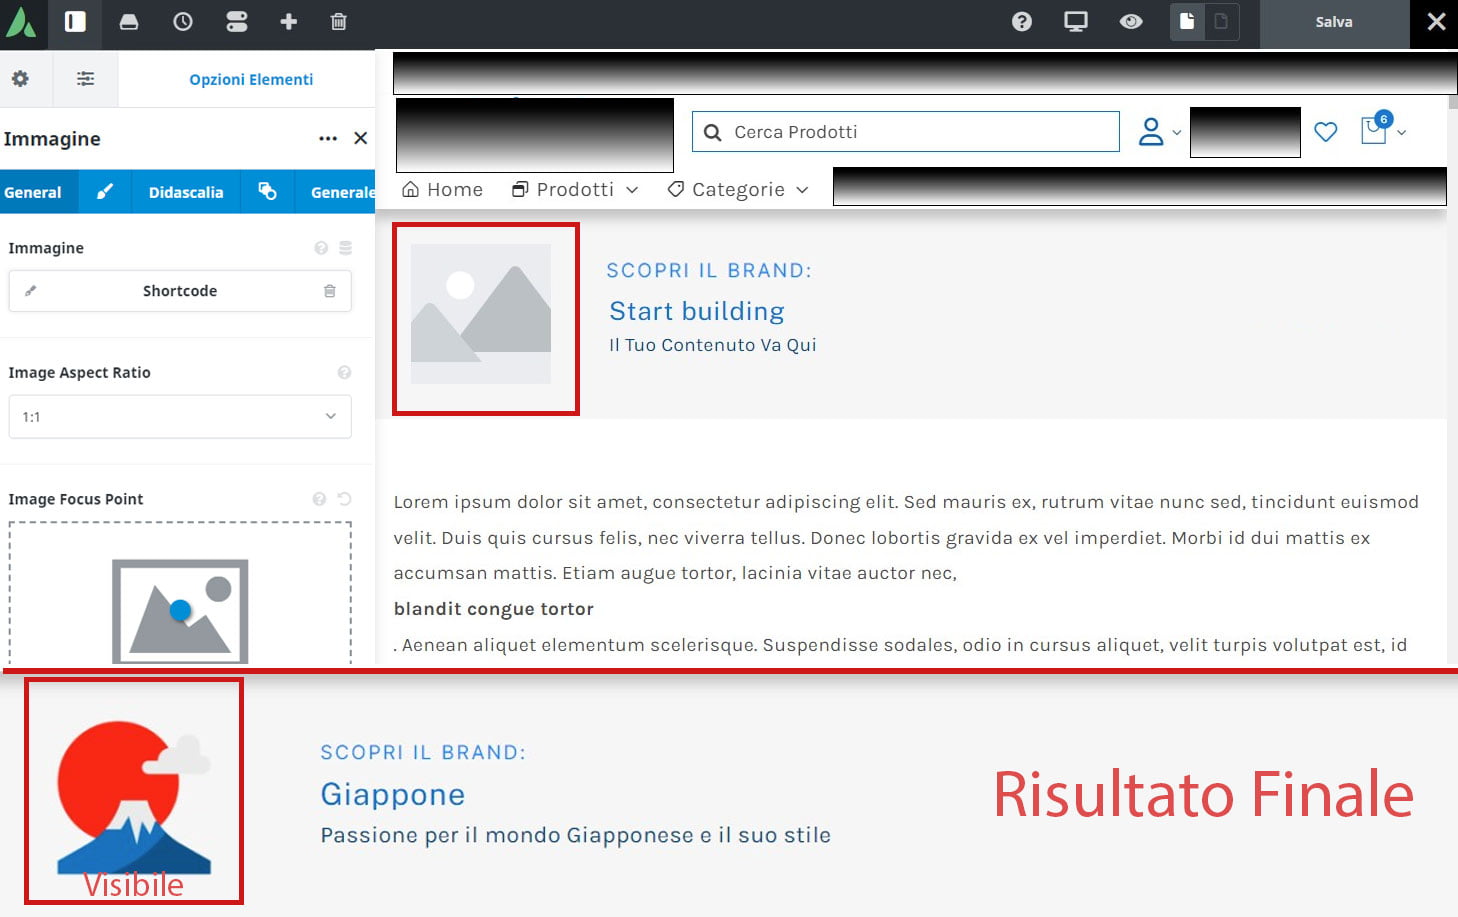Open the Image Aspect Ratio dropdown
This screenshot has height=917, width=1458.
[x=180, y=416]
